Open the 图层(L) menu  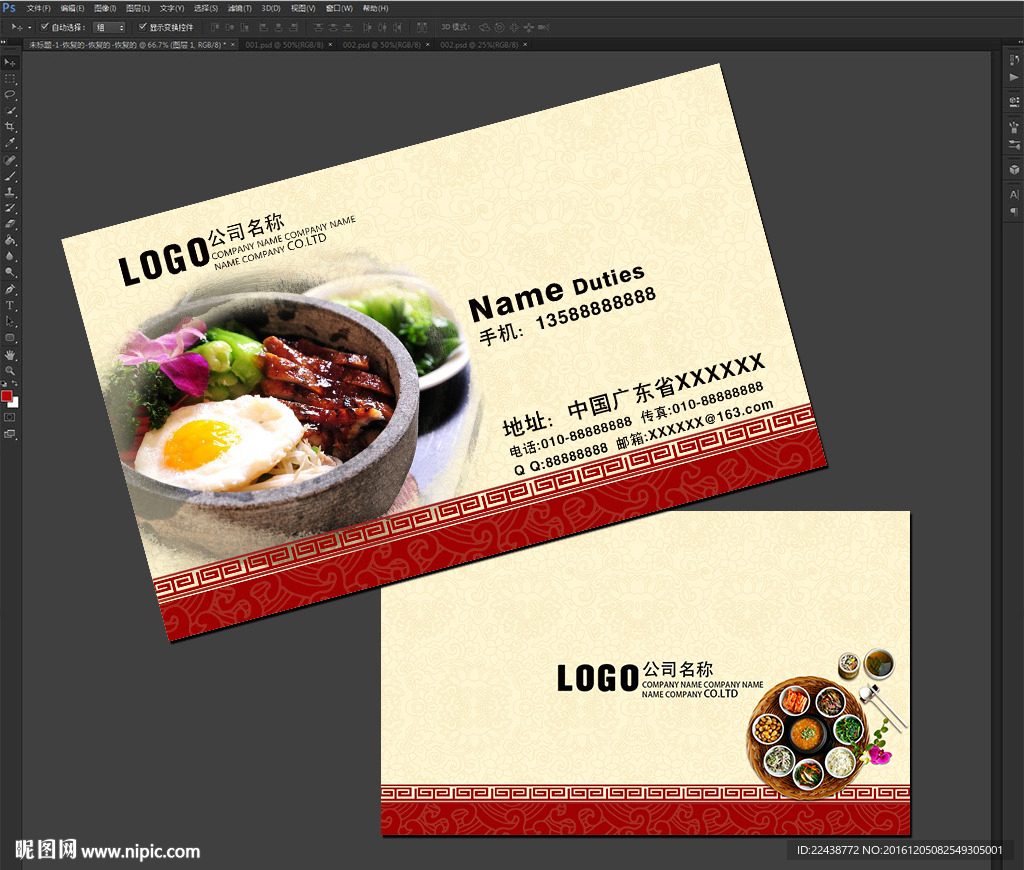coord(138,8)
